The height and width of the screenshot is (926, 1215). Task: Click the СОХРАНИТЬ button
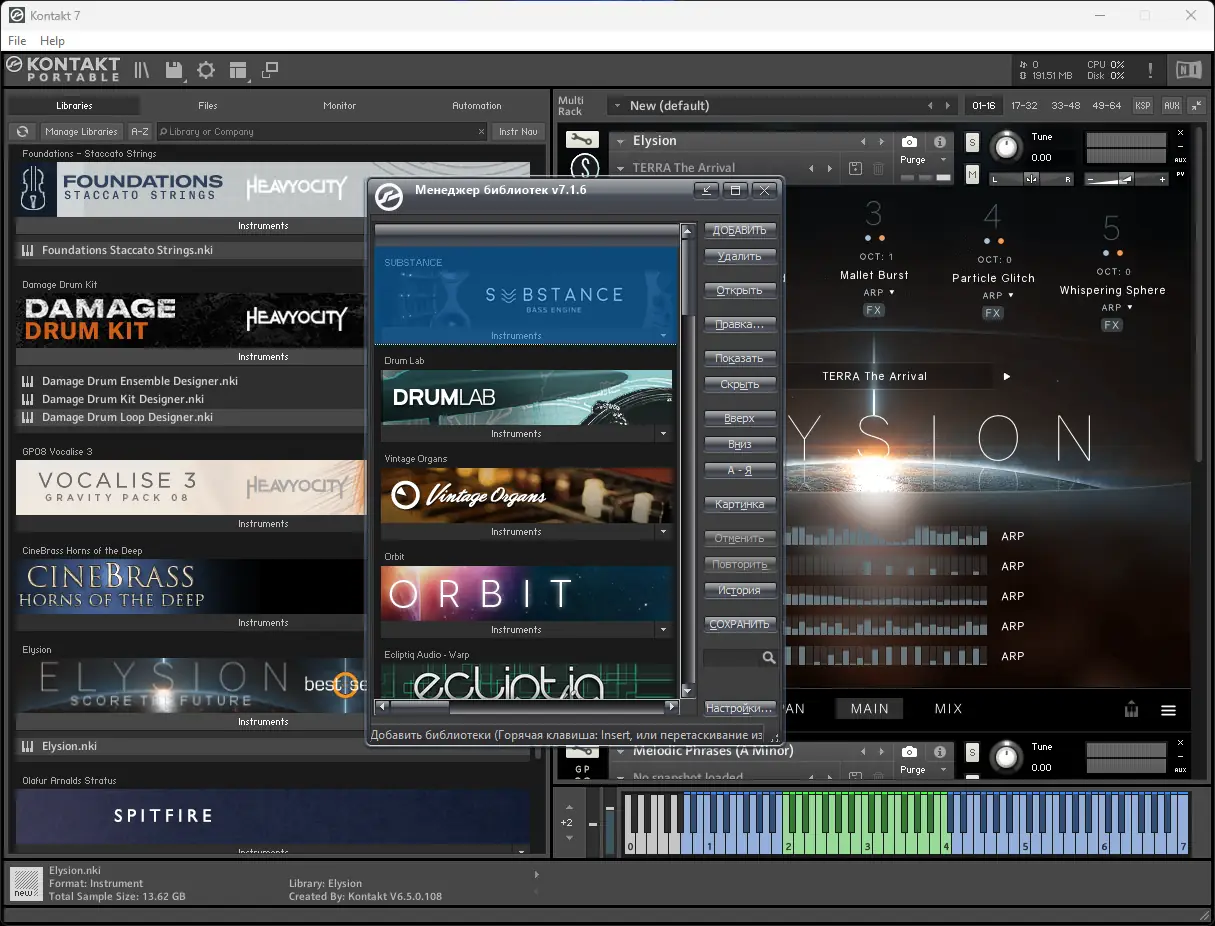click(x=740, y=624)
